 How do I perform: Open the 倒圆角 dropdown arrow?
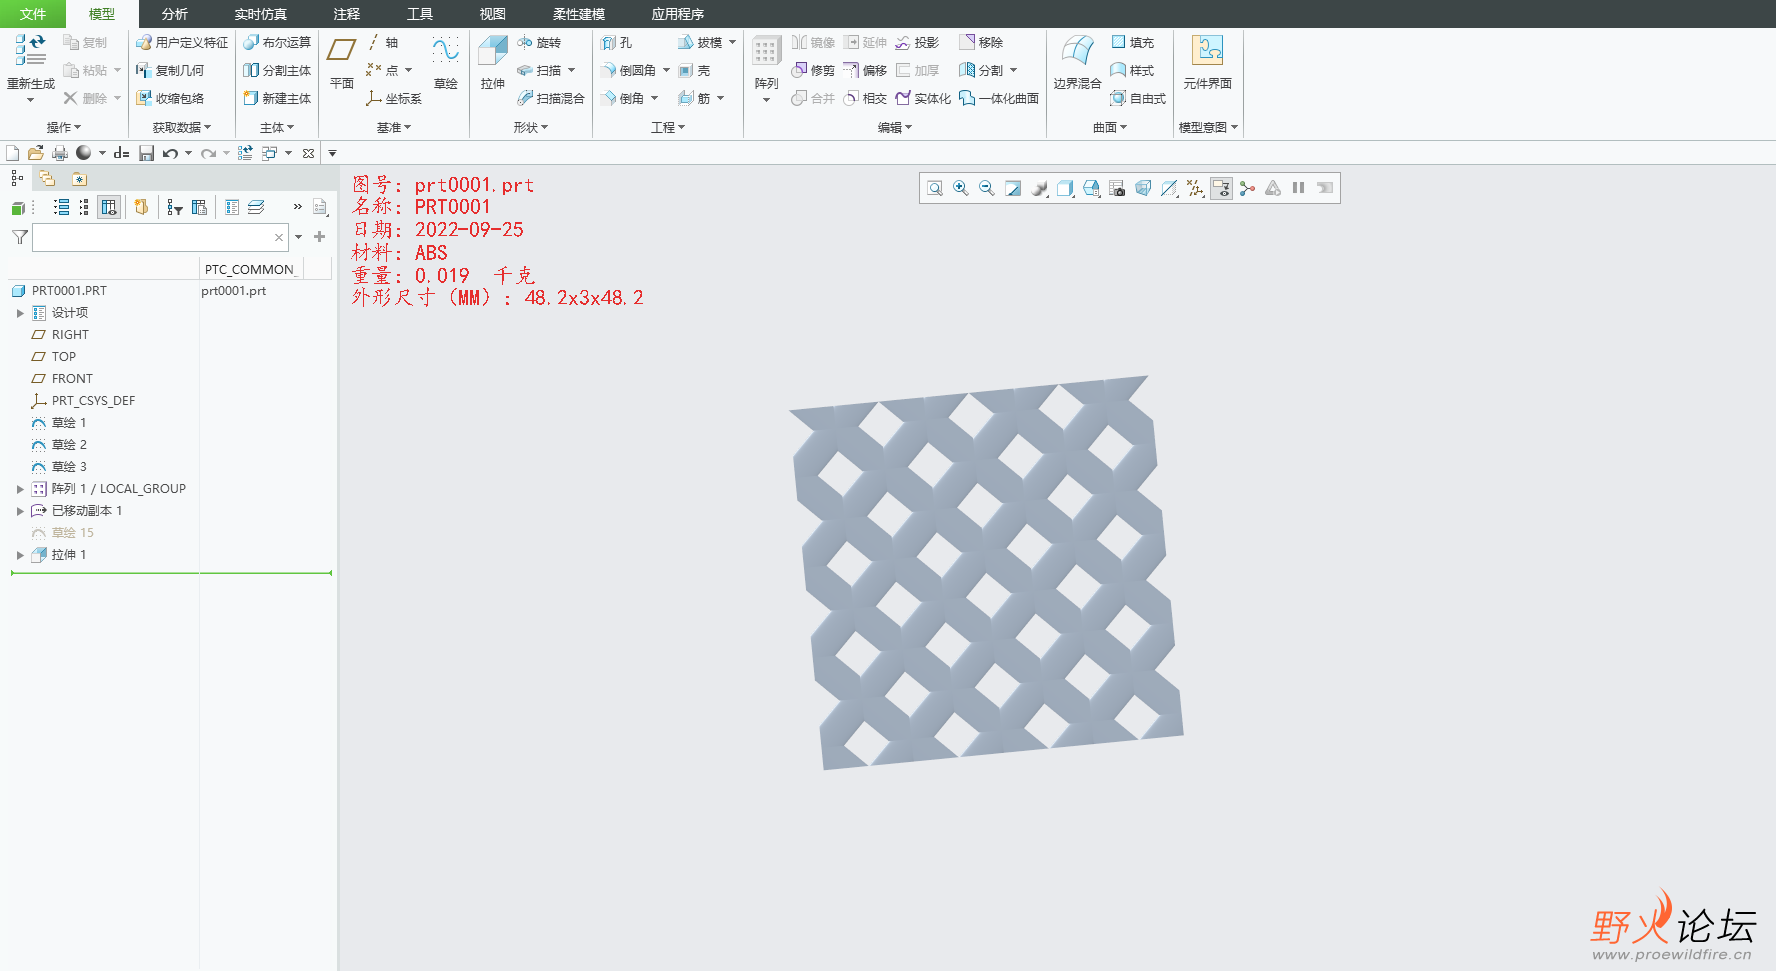[x=666, y=70]
